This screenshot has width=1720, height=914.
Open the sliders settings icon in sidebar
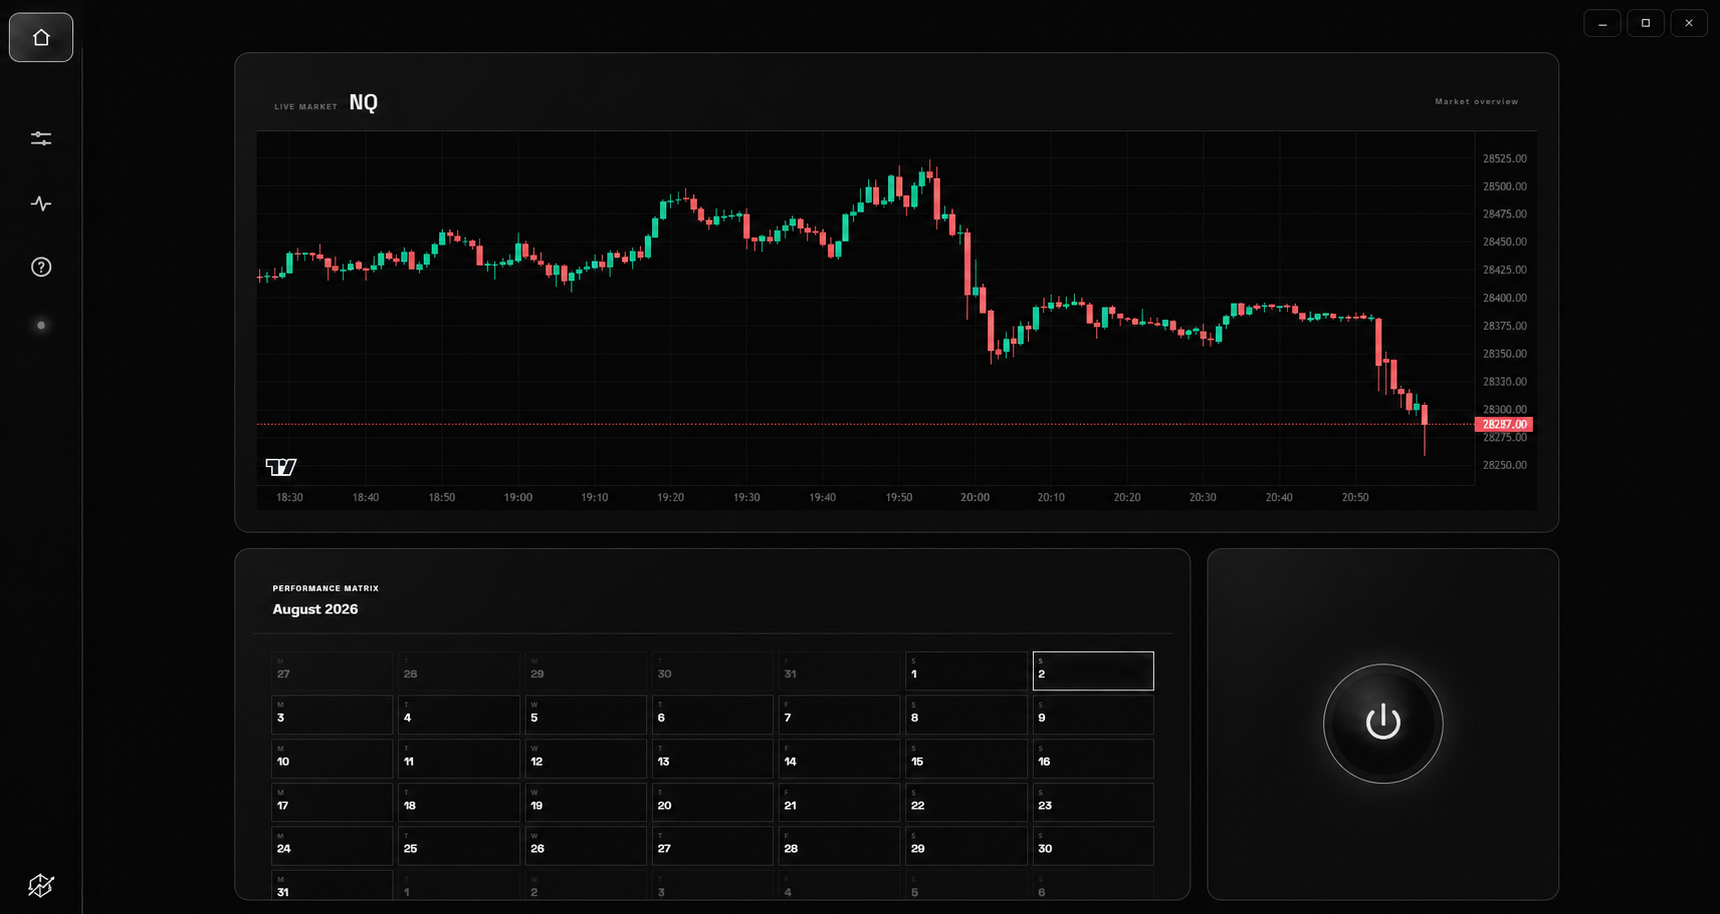[41, 139]
